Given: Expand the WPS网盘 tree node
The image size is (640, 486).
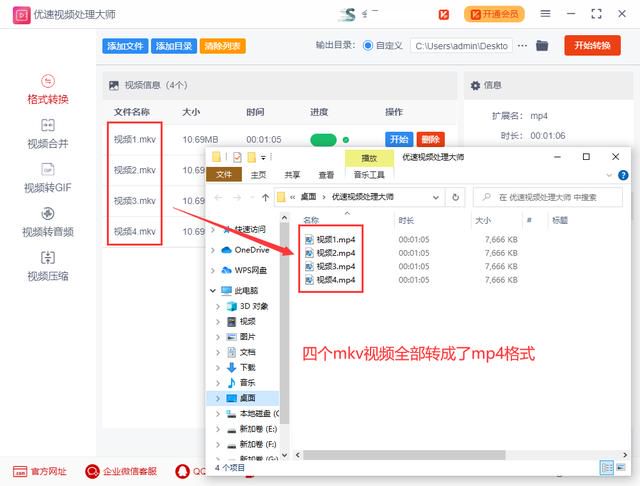Looking at the screenshot, I should pyautogui.click(x=213, y=270).
